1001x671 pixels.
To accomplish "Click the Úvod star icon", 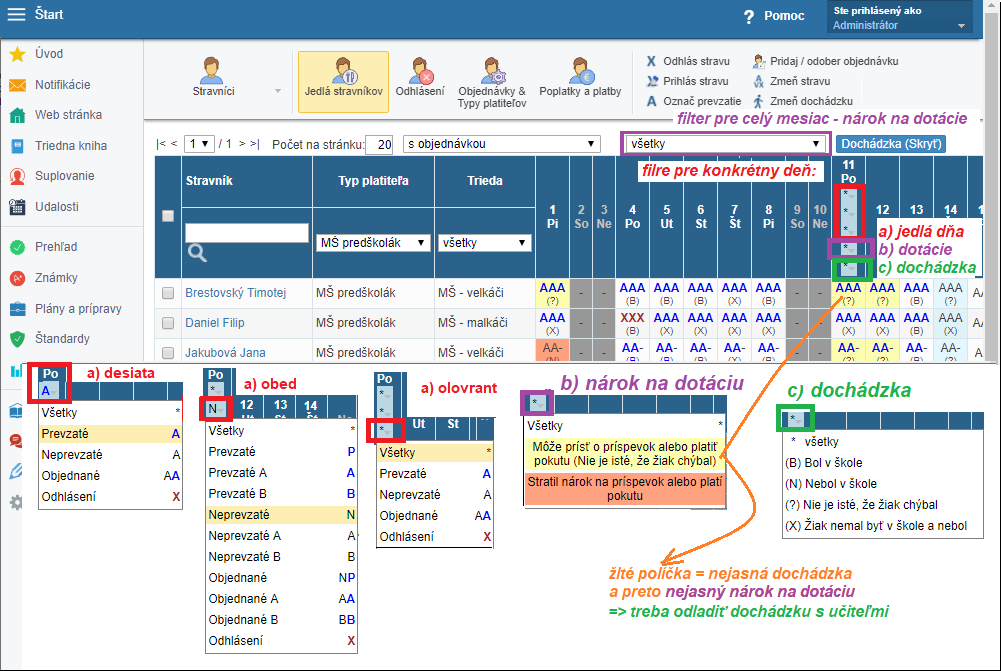I will [x=17, y=54].
